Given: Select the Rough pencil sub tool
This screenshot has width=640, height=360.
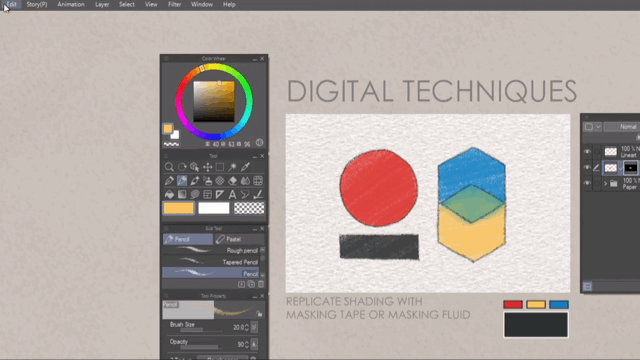Looking at the screenshot, I should [211, 250].
